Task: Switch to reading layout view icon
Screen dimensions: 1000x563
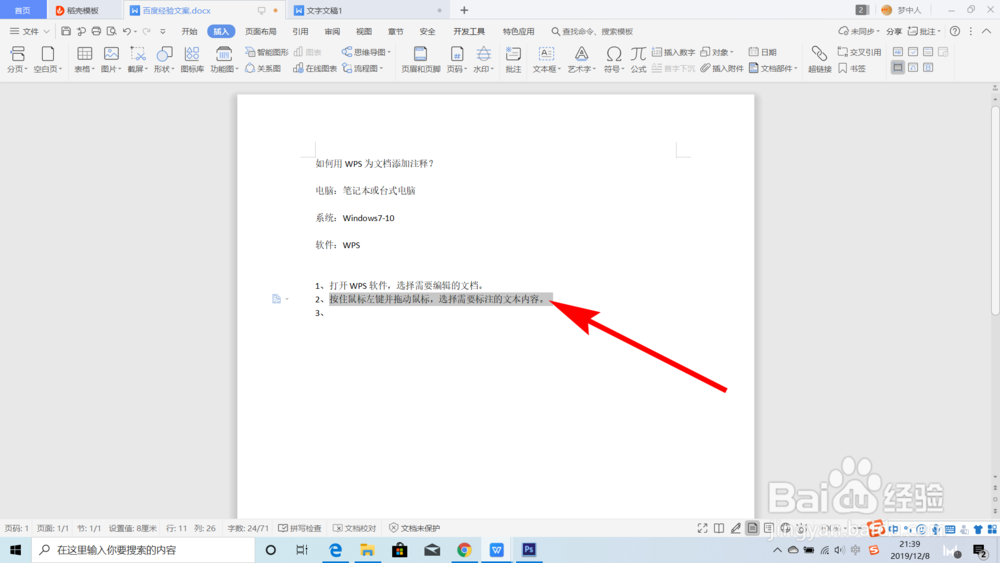Action: (x=719, y=528)
